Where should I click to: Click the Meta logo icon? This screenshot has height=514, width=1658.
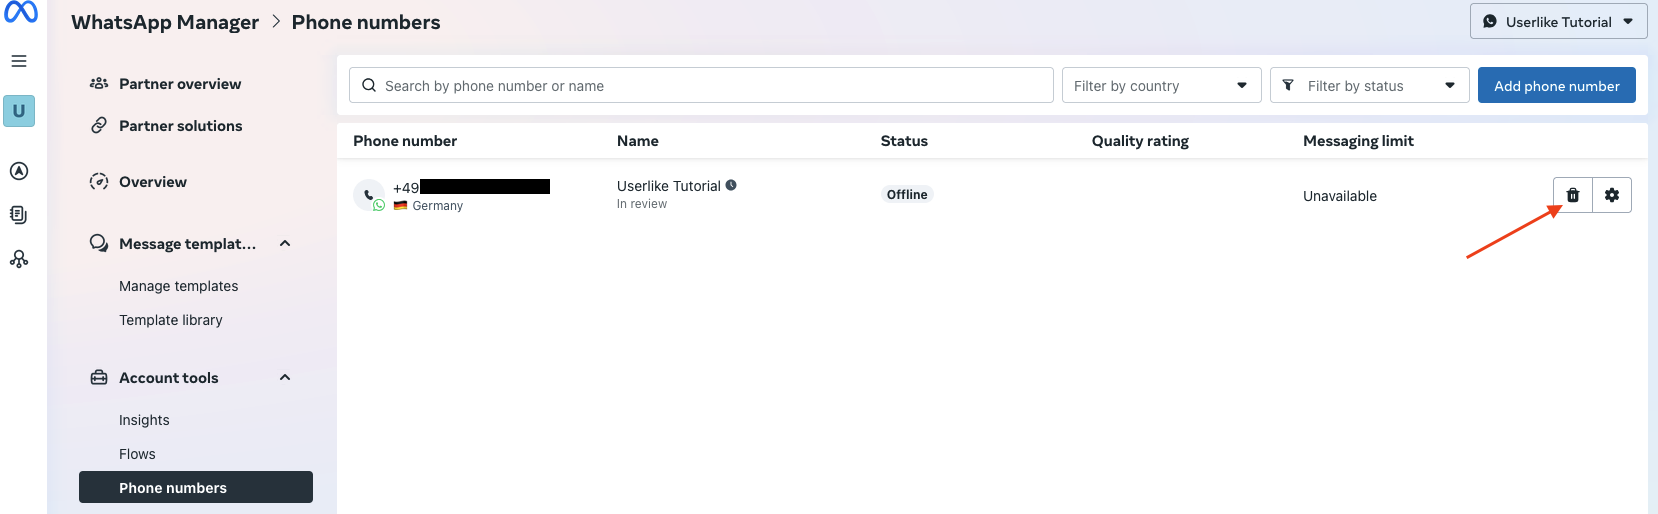21,12
